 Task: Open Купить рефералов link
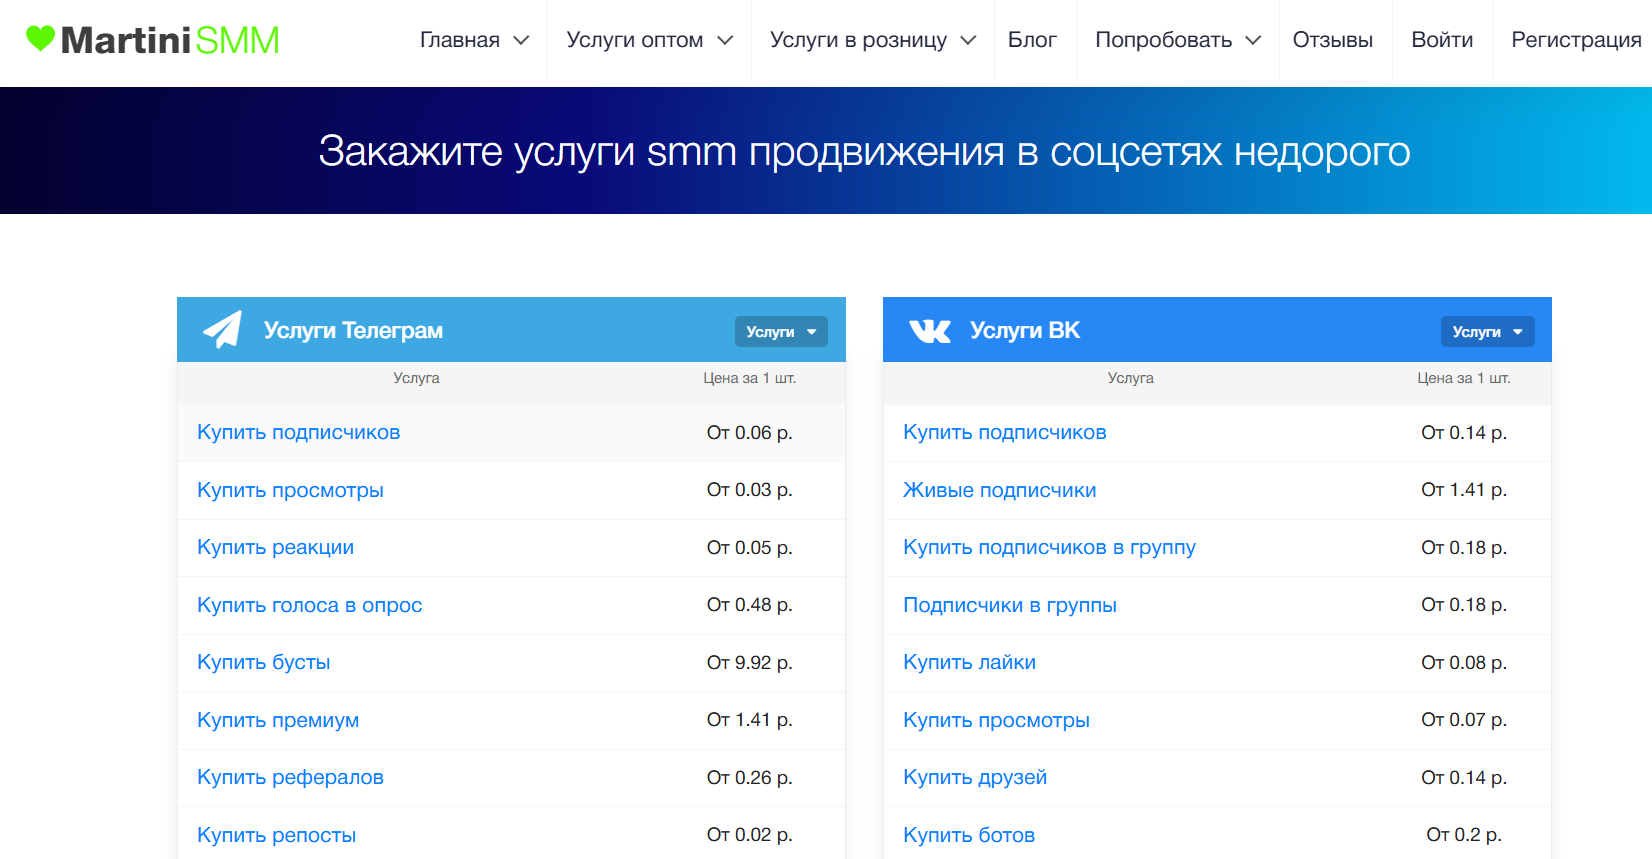tap(290, 777)
